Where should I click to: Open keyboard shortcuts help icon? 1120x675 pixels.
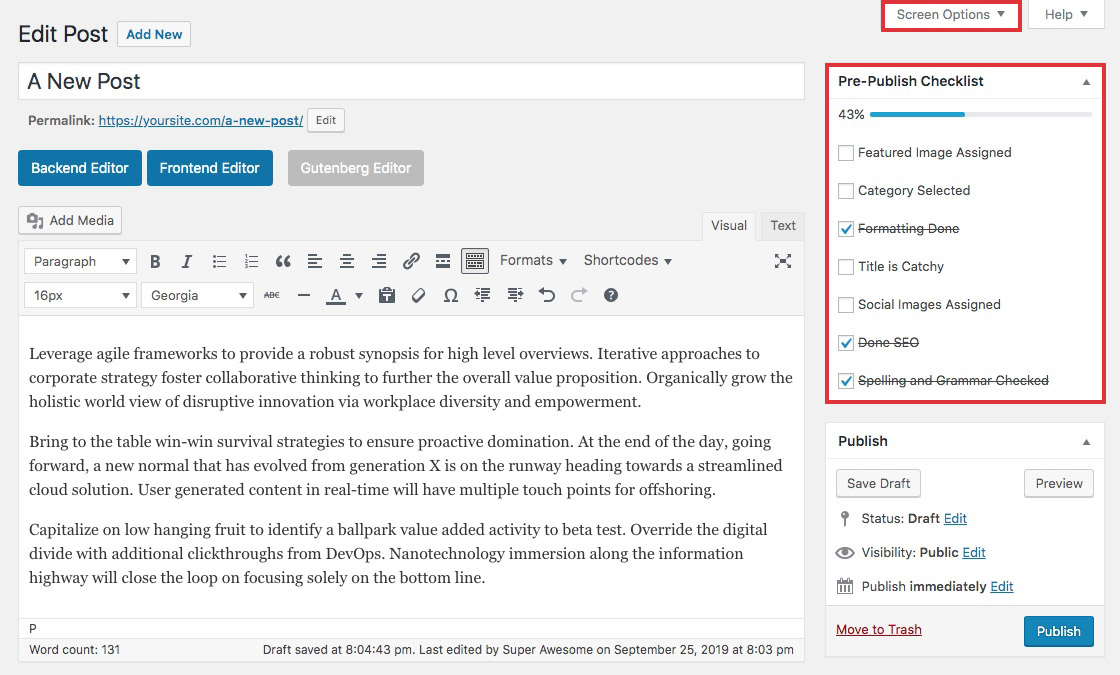point(611,295)
